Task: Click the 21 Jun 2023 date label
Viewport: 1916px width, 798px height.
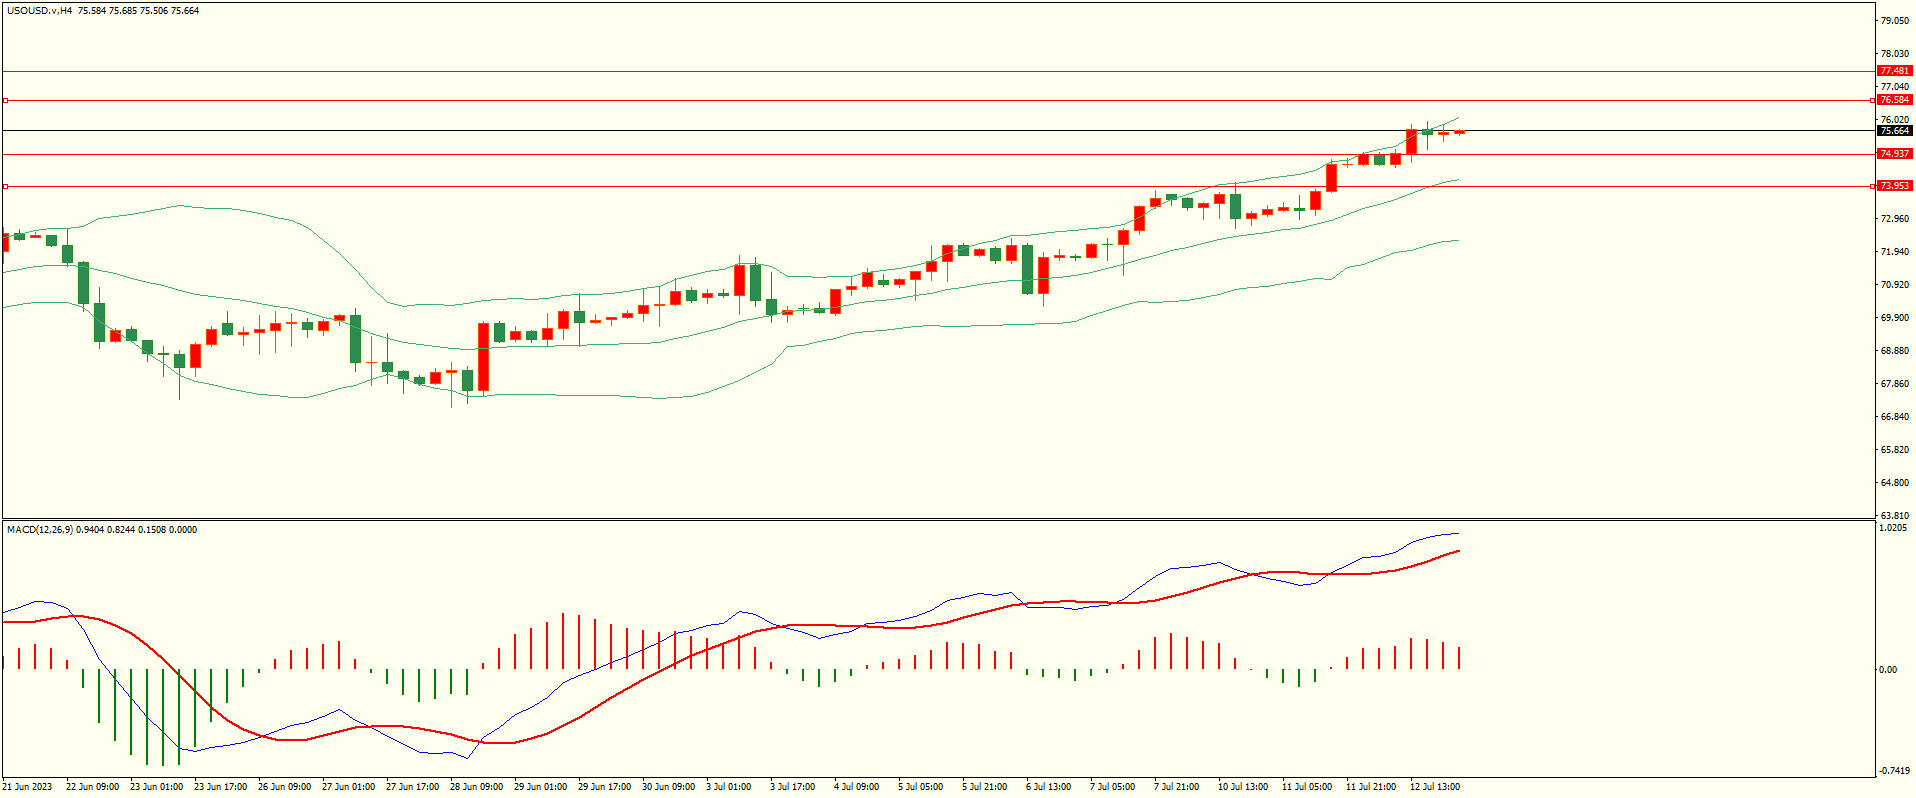Action: (x=28, y=787)
